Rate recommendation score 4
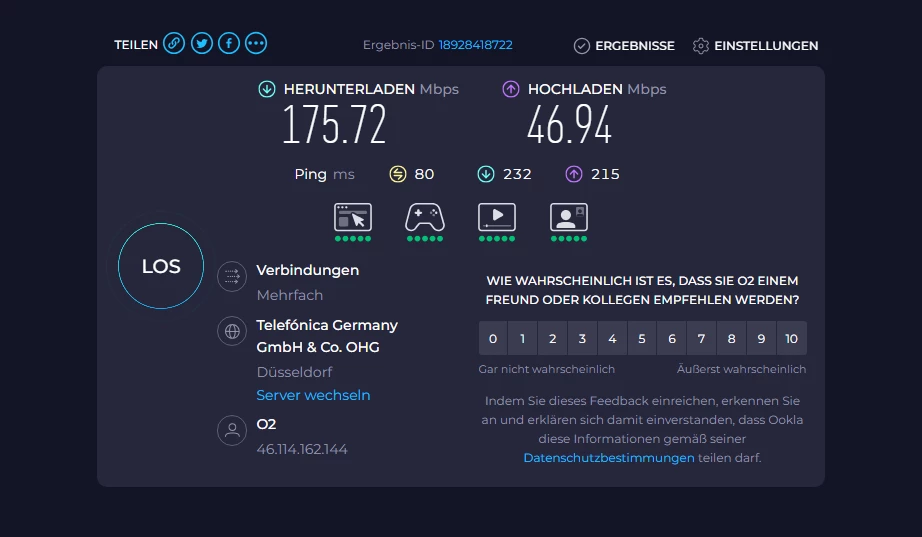 tap(612, 338)
